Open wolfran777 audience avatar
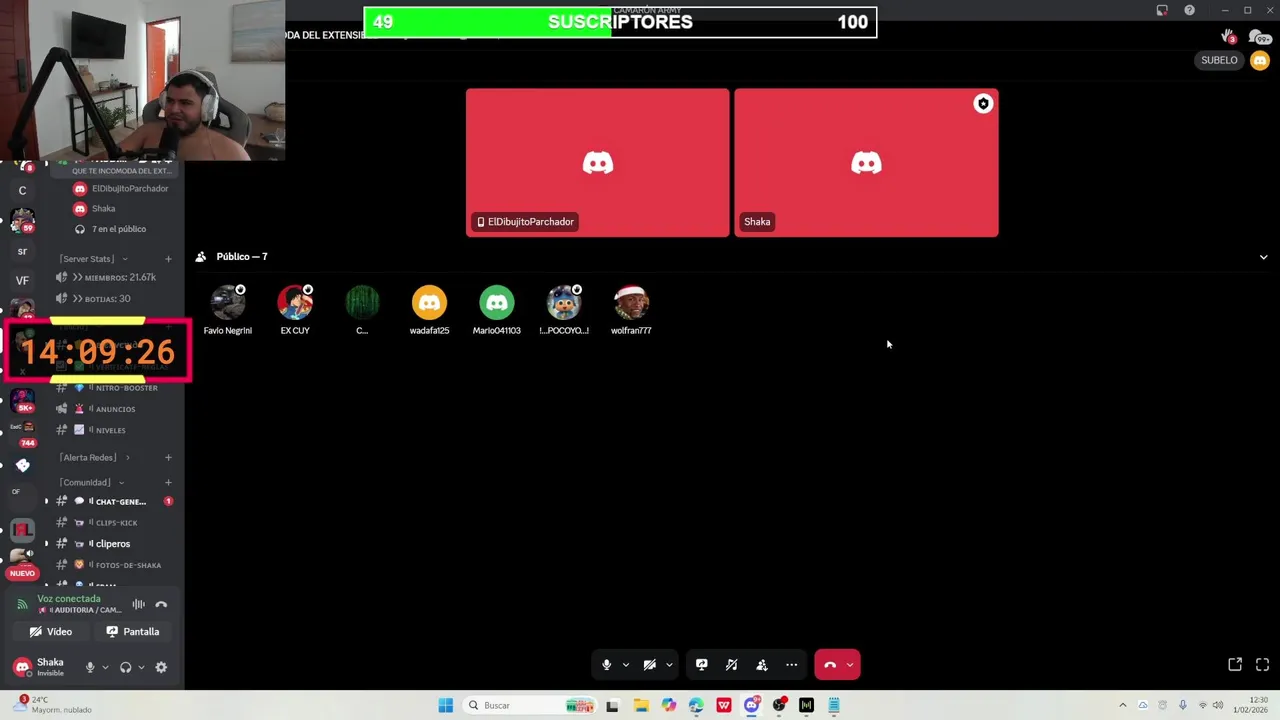Viewport: 1280px width, 720px height. click(631, 302)
